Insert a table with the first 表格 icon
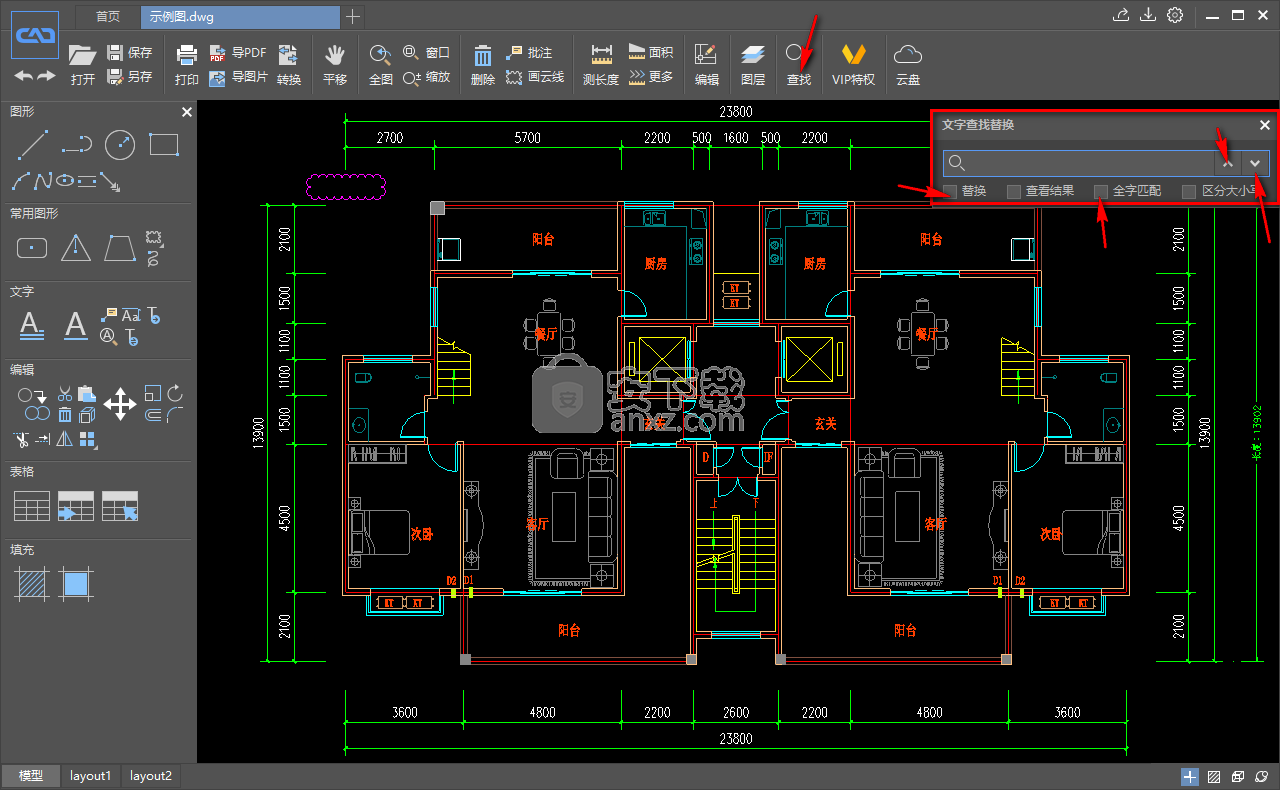The height and width of the screenshot is (790, 1280). click(32, 505)
